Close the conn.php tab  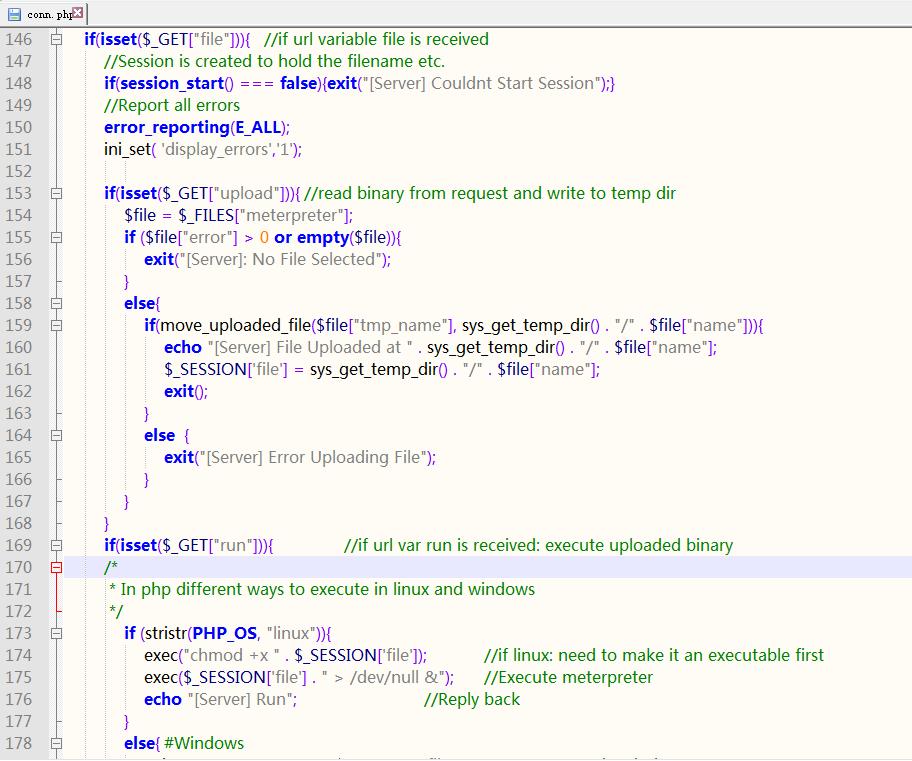click(x=78, y=12)
